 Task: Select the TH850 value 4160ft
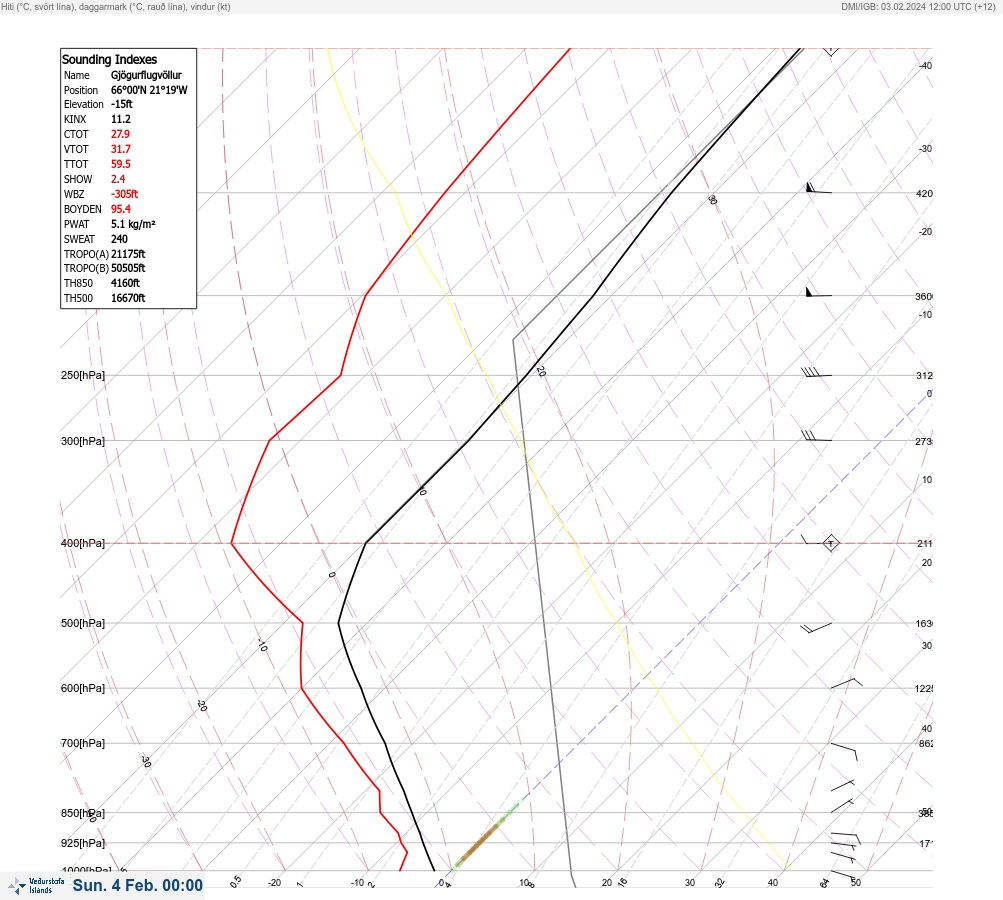[125, 283]
